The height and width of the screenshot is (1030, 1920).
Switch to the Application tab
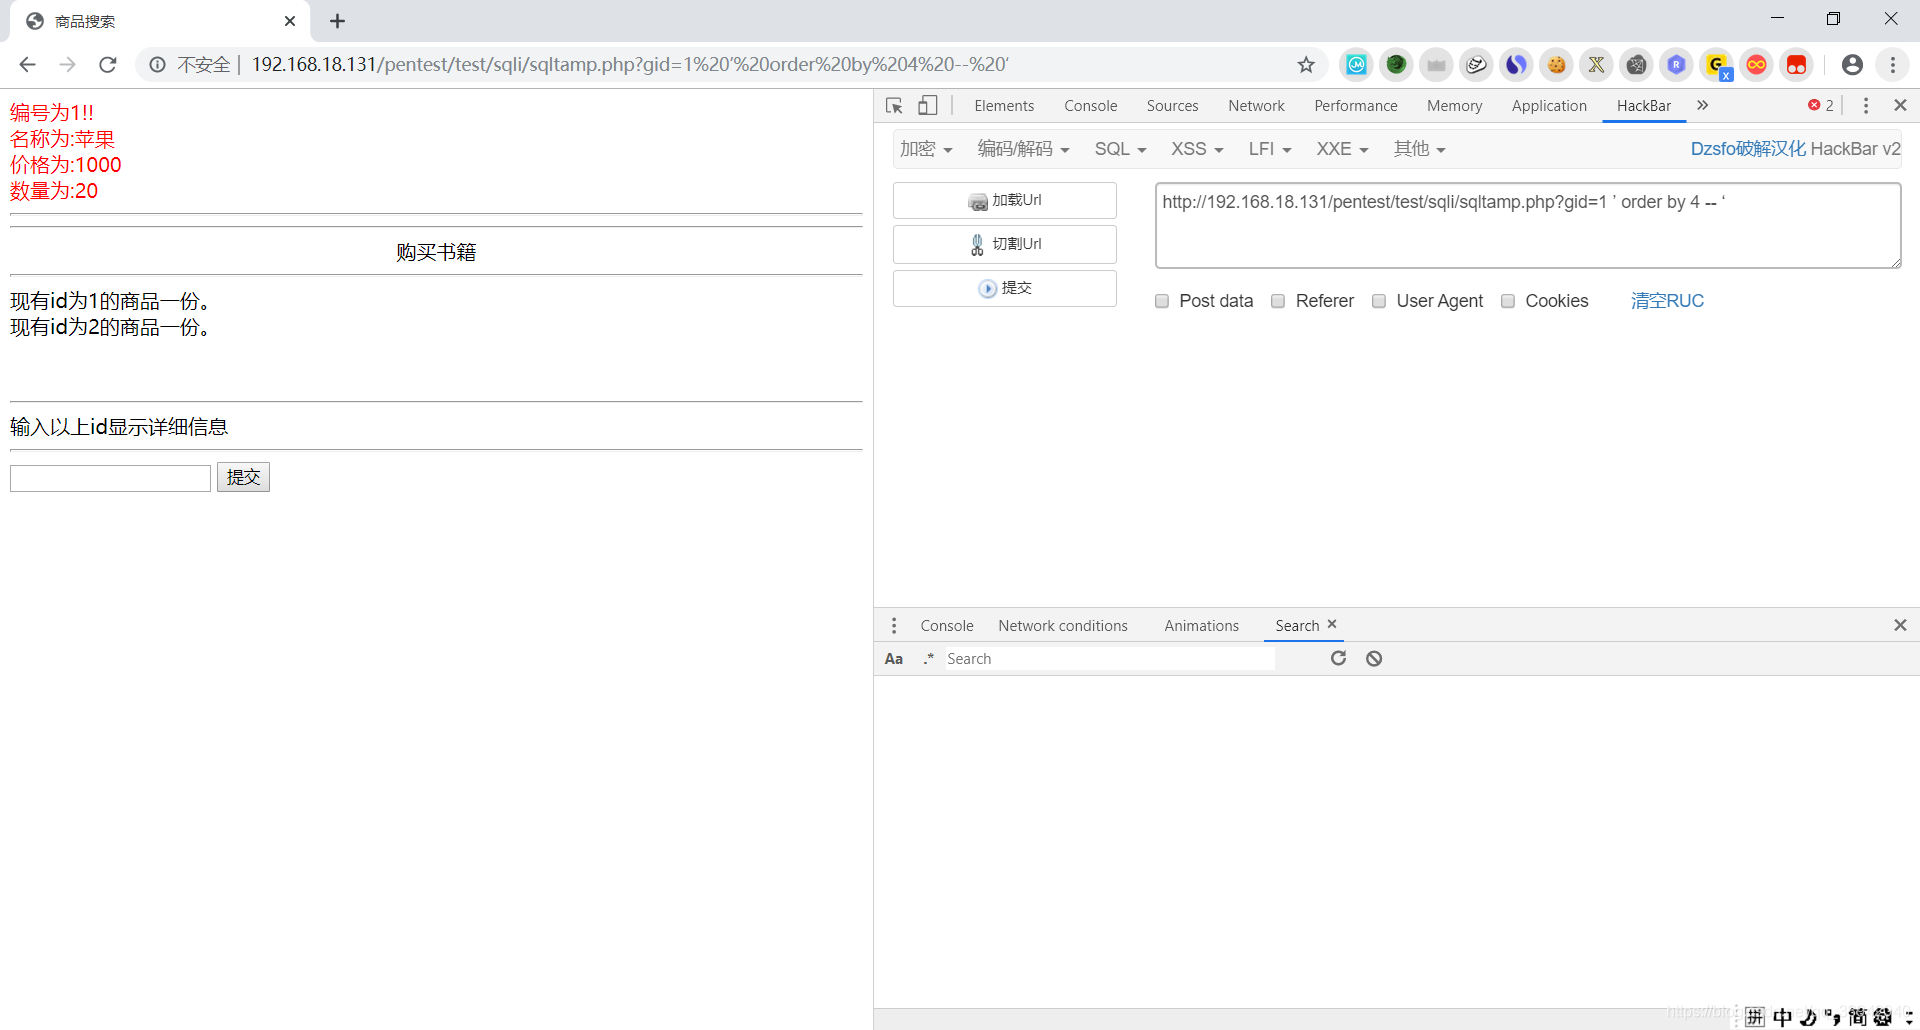point(1549,106)
